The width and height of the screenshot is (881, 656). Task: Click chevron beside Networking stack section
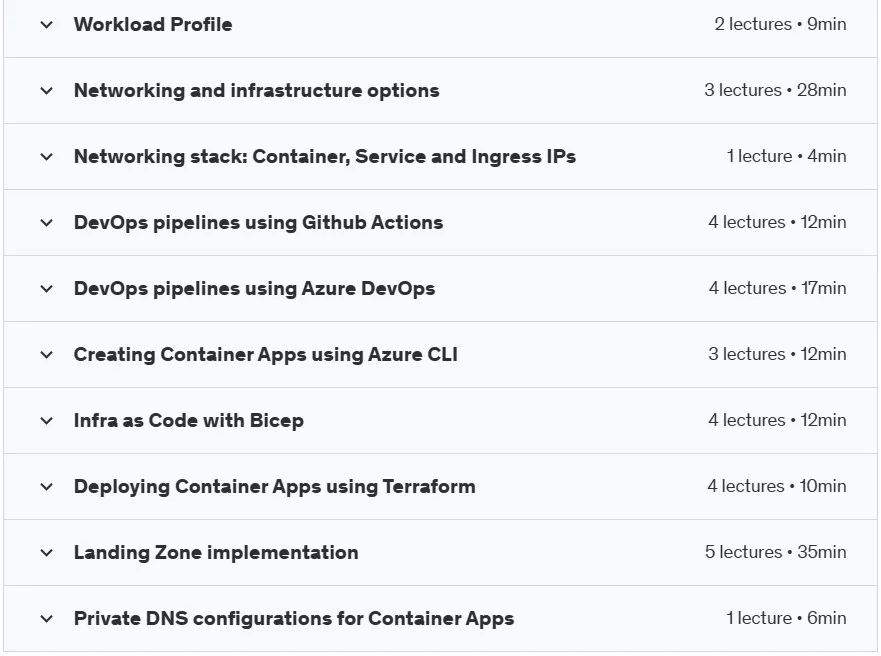(47, 157)
